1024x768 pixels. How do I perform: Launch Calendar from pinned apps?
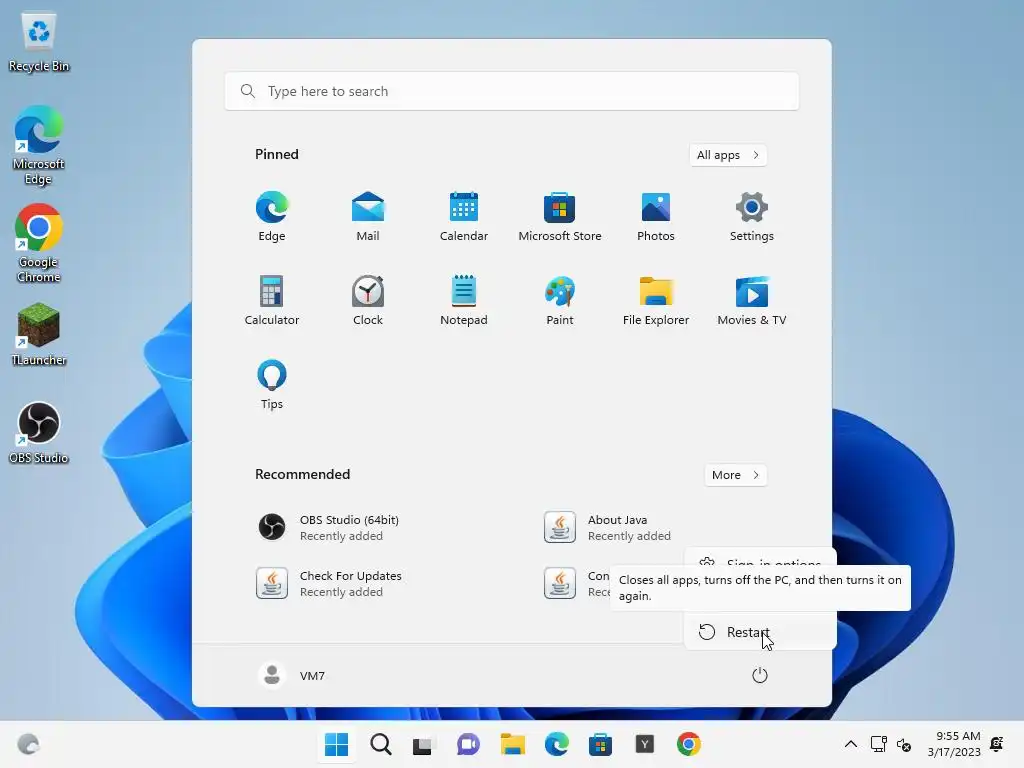click(x=464, y=217)
